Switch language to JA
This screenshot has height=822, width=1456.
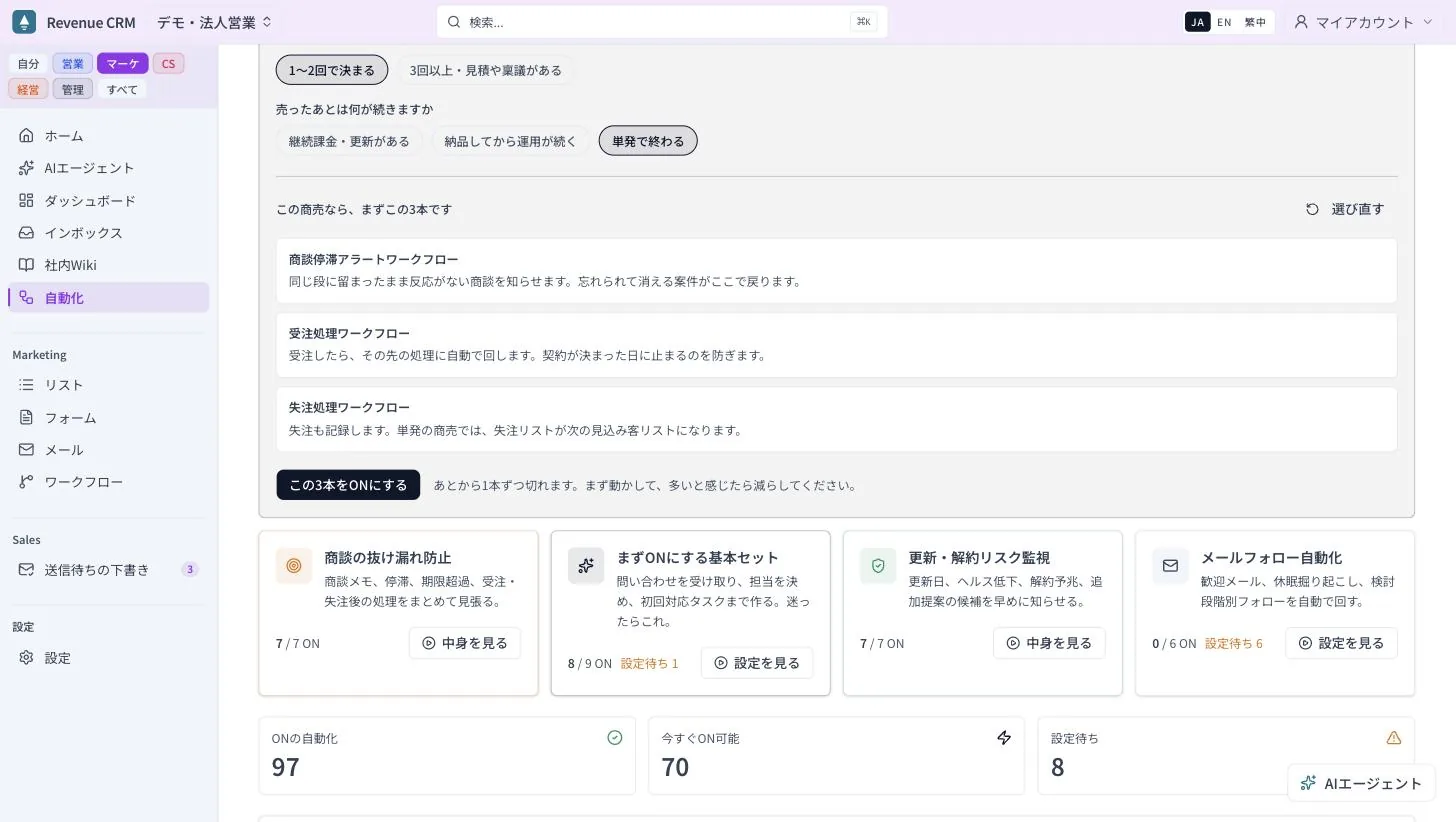click(x=1197, y=22)
